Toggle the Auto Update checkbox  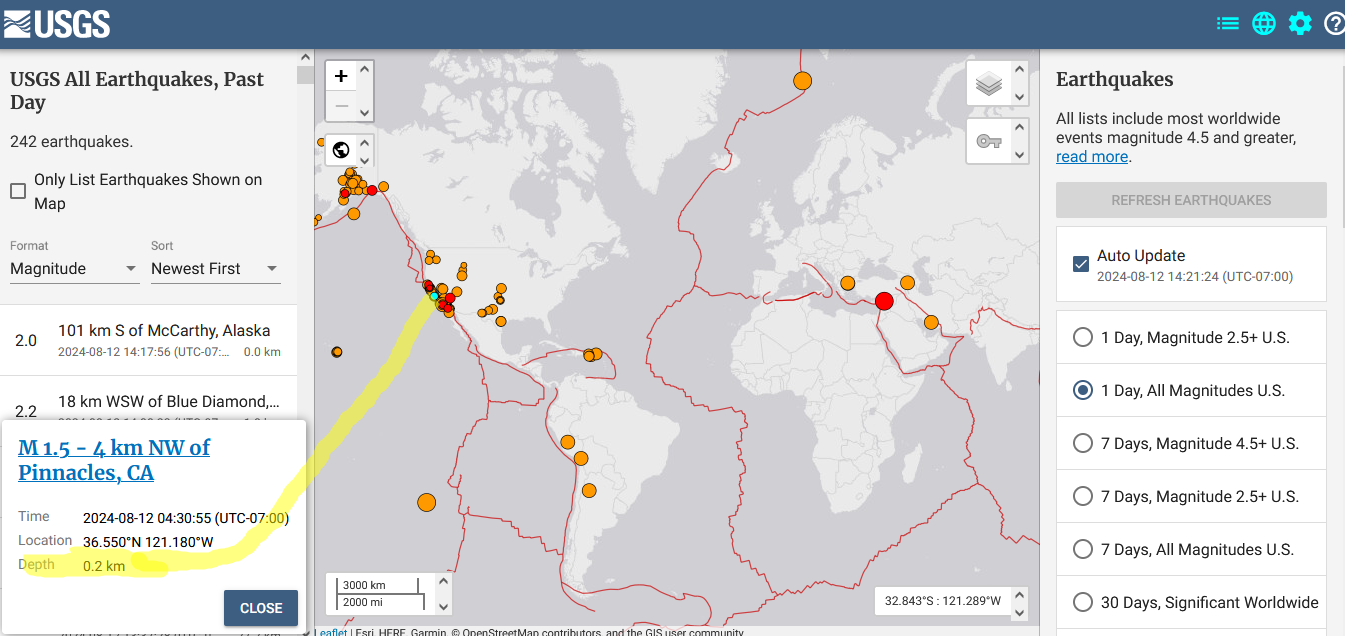(1081, 264)
